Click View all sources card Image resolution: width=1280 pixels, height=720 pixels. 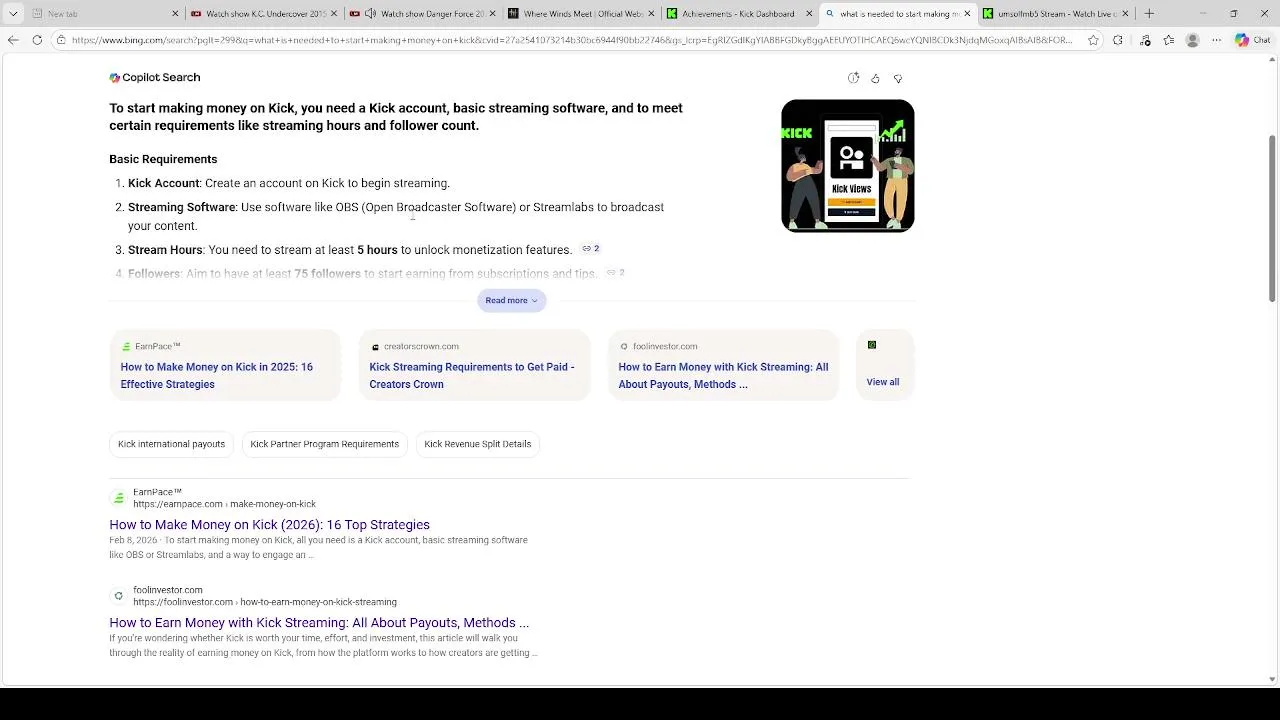point(885,365)
